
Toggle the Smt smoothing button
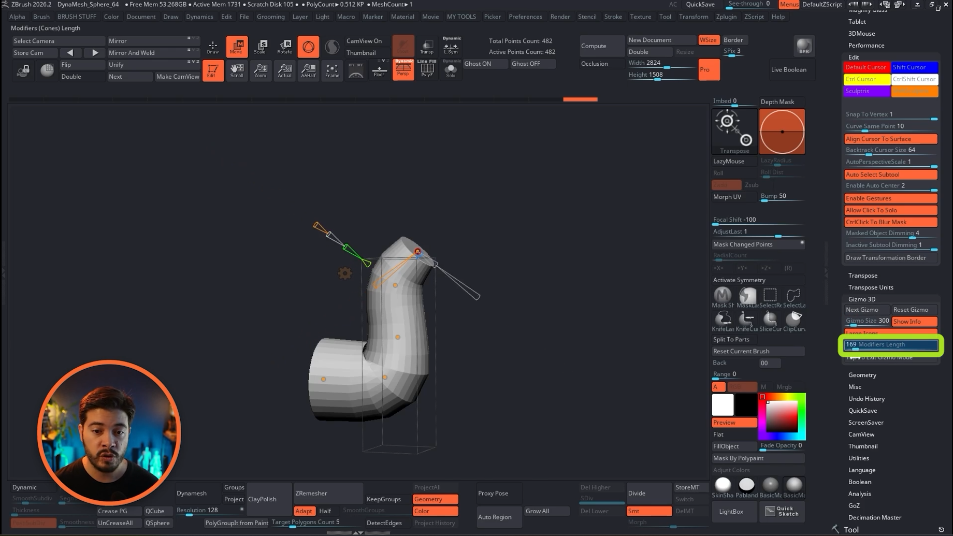649,511
